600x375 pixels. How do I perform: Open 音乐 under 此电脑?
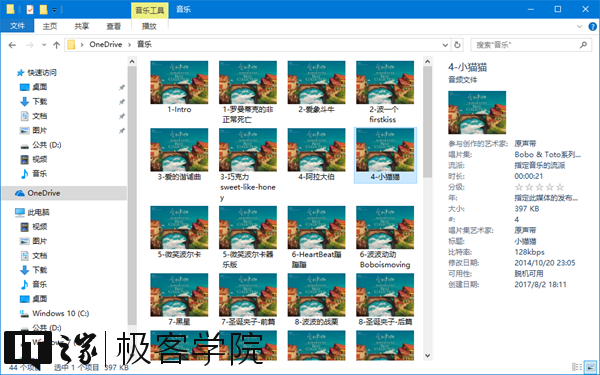pos(39,284)
